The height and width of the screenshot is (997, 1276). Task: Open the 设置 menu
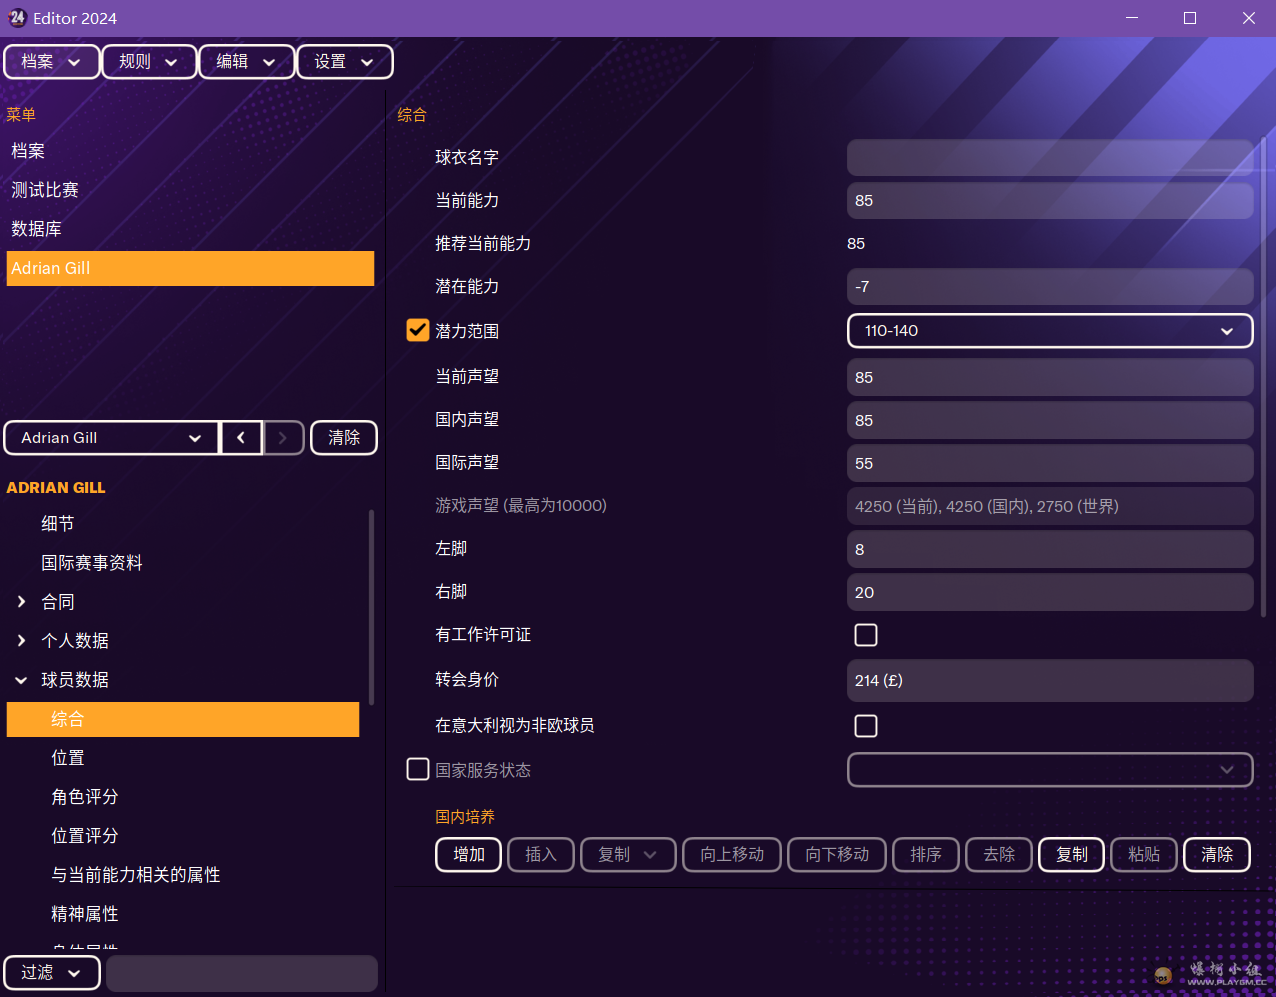tap(344, 62)
